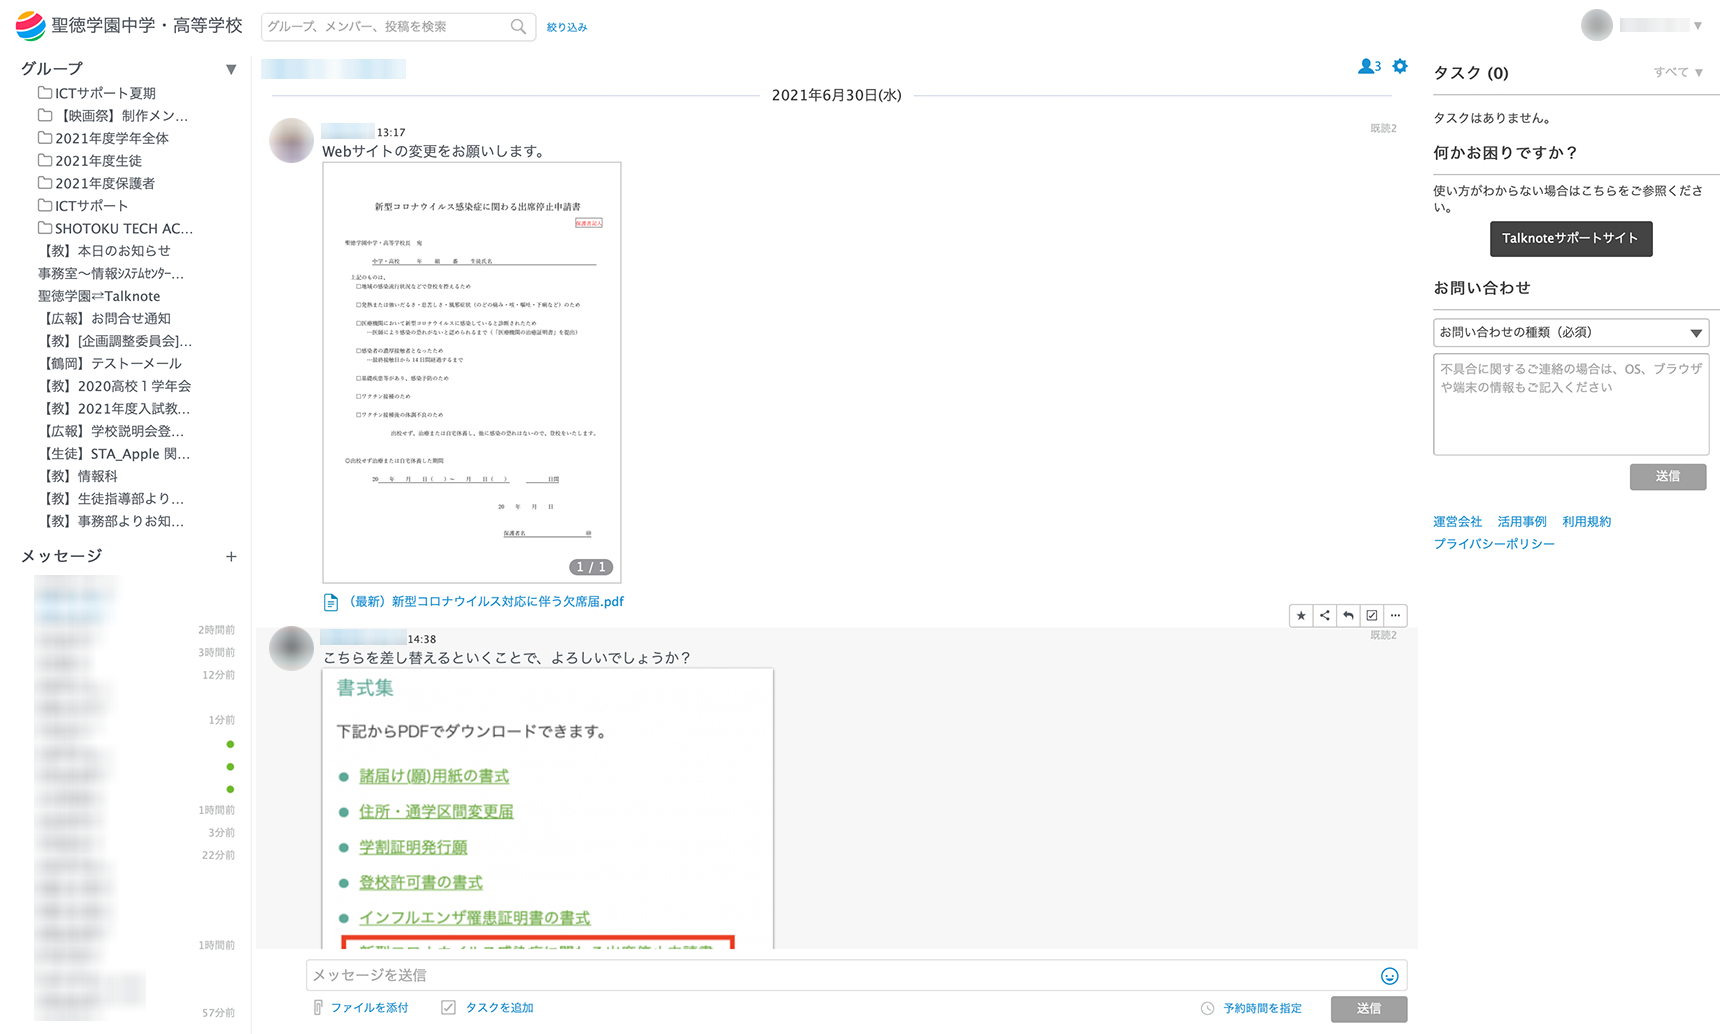Open emoji picker in message box
Image resolution: width=1720 pixels, height=1034 pixels.
click(x=1389, y=976)
